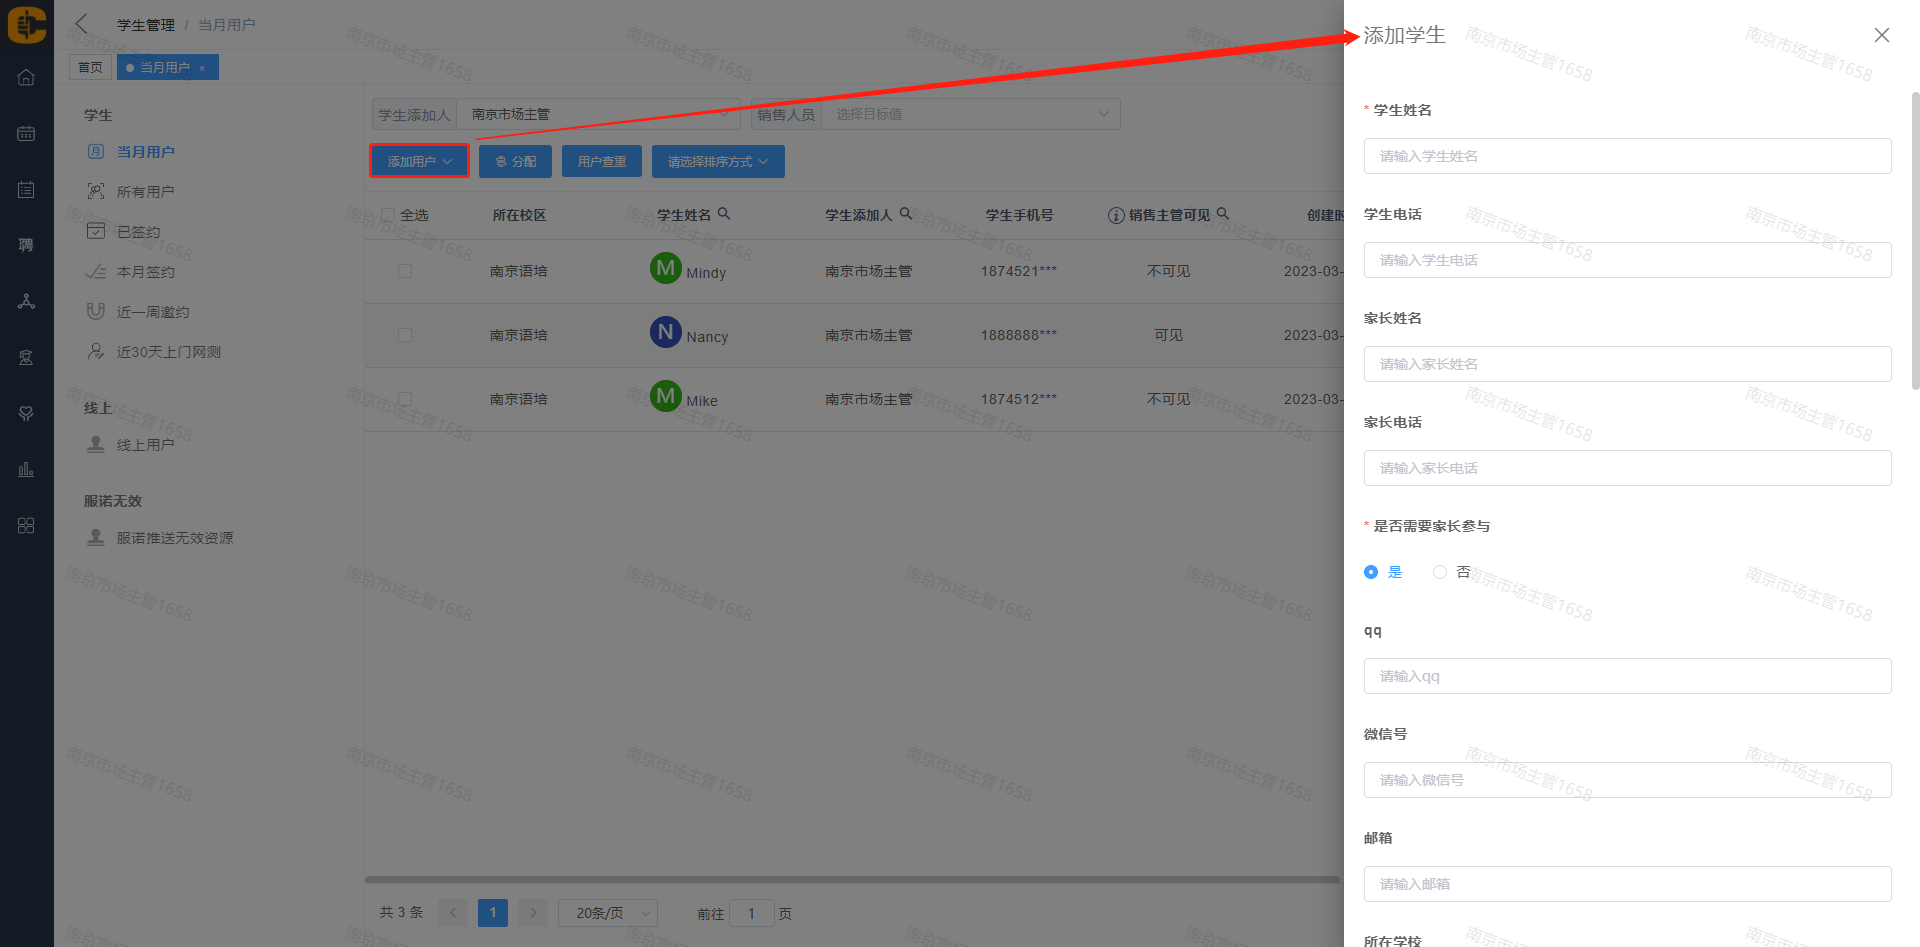Click the 分配 button
This screenshot has width=1920, height=947.
pos(515,161)
